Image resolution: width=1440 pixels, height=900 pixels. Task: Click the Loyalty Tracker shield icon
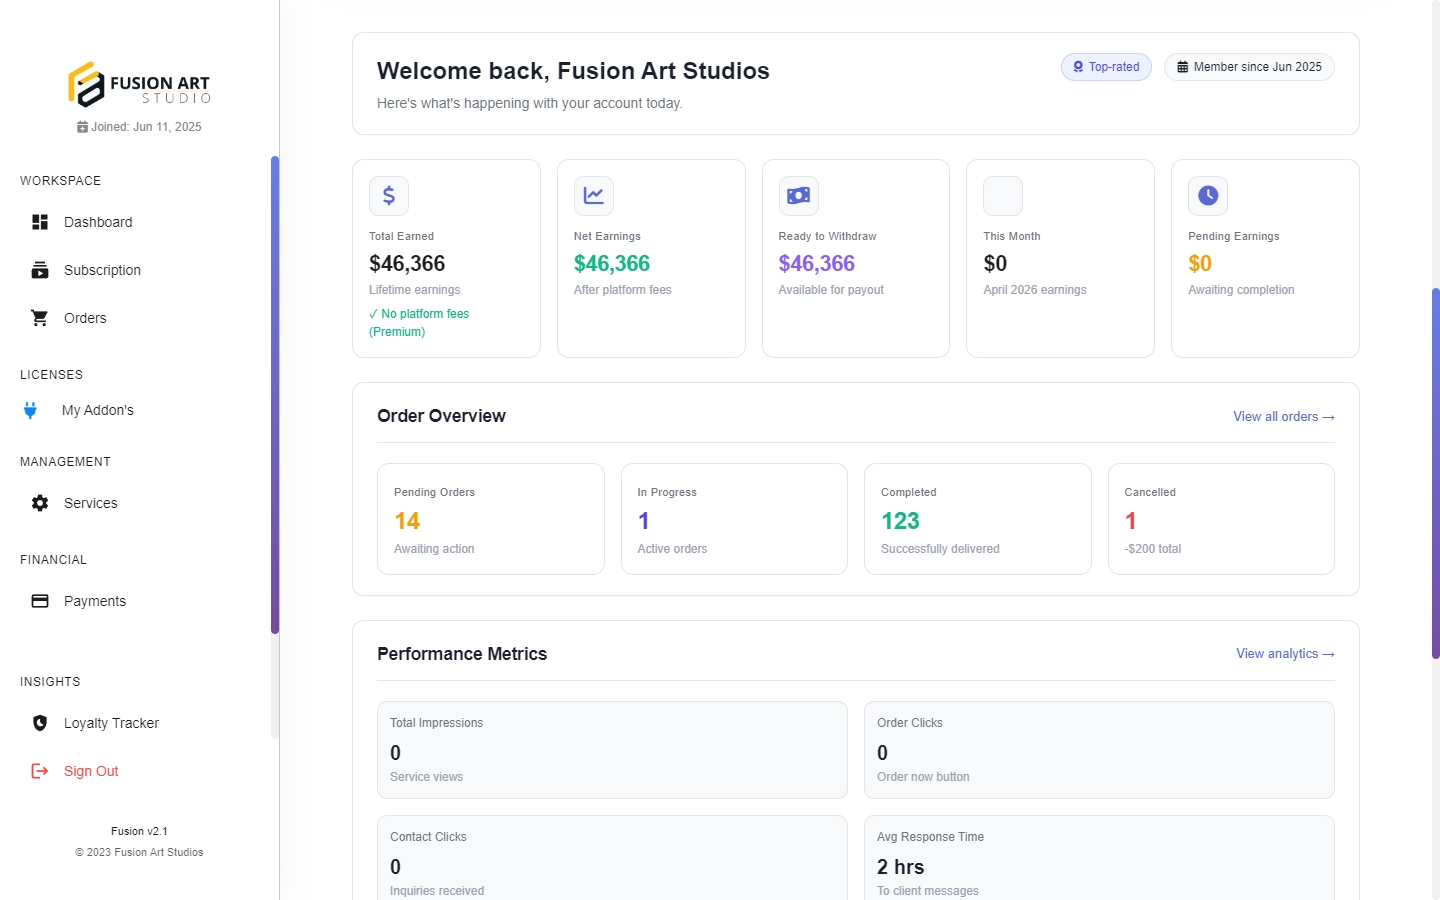(40, 723)
